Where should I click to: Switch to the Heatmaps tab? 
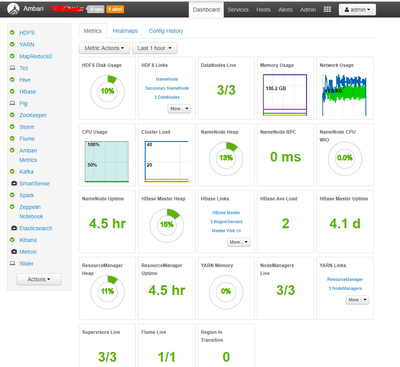pyautogui.click(x=125, y=31)
